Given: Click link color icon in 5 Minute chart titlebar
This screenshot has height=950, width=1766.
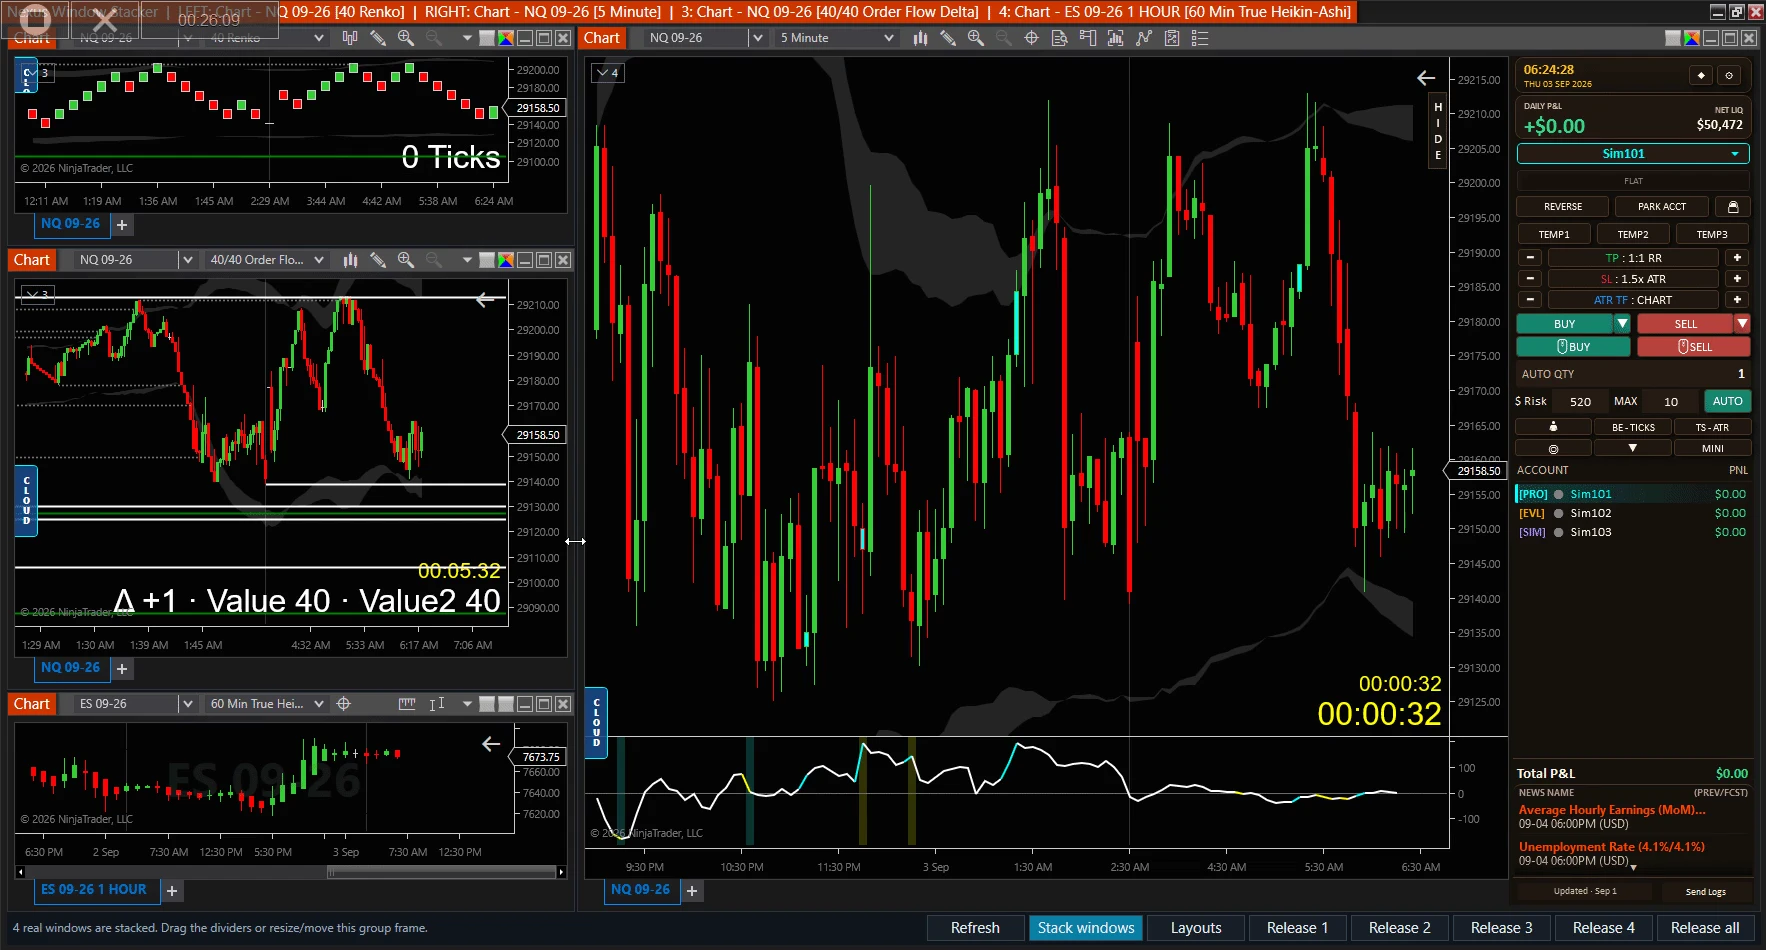Looking at the screenshot, I should [x=1692, y=38].
